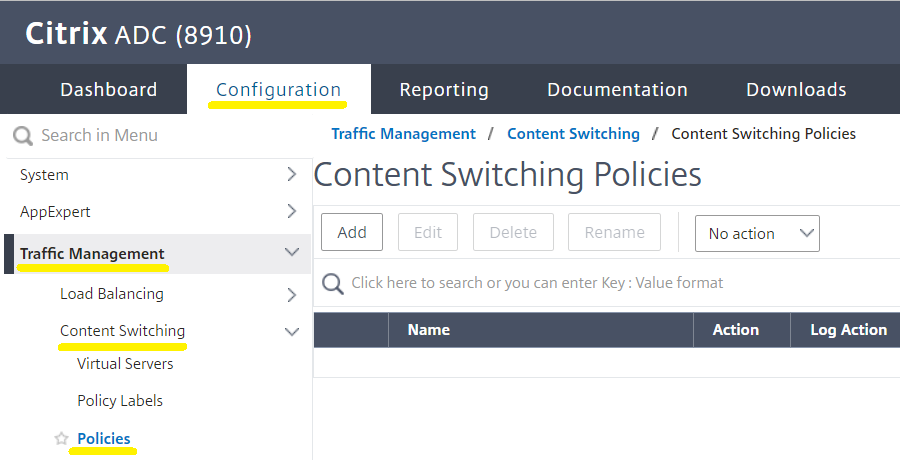Click the magnifier icon in Search in Menu
The width and height of the screenshot is (900, 460).
pos(23,136)
